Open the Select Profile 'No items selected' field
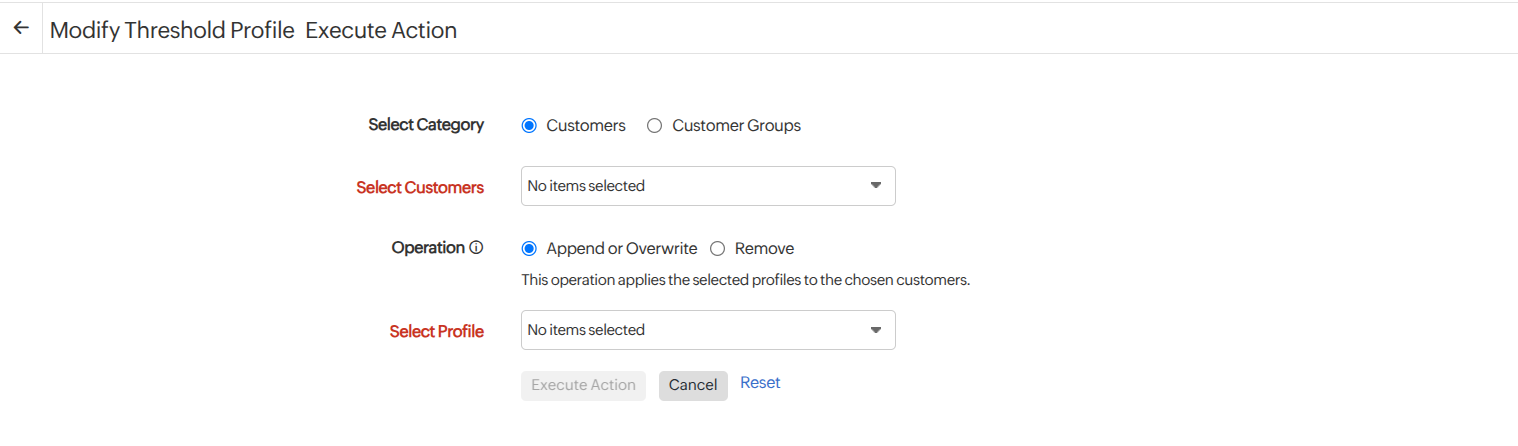 (690, 330)
